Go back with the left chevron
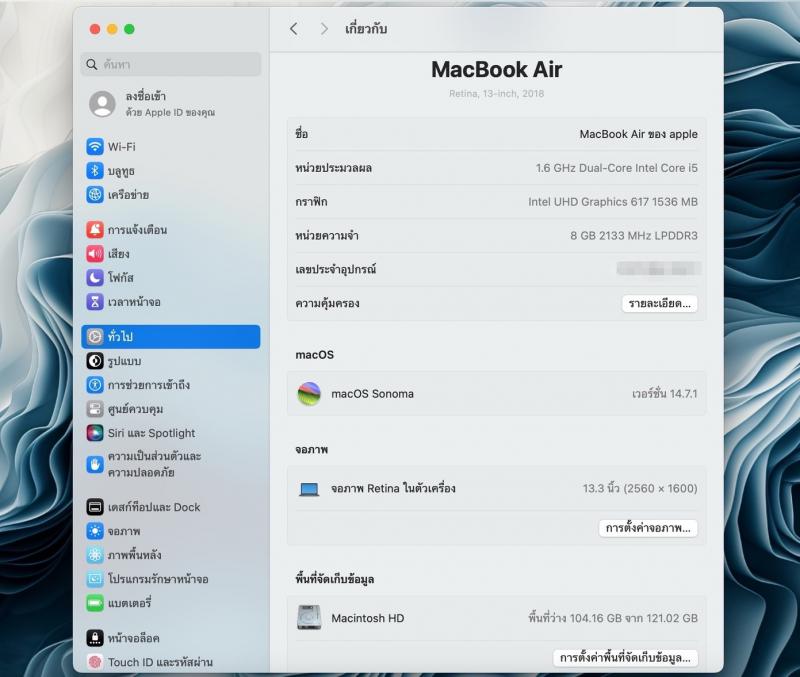Viewport: 800px width, 677px height. 294,29
